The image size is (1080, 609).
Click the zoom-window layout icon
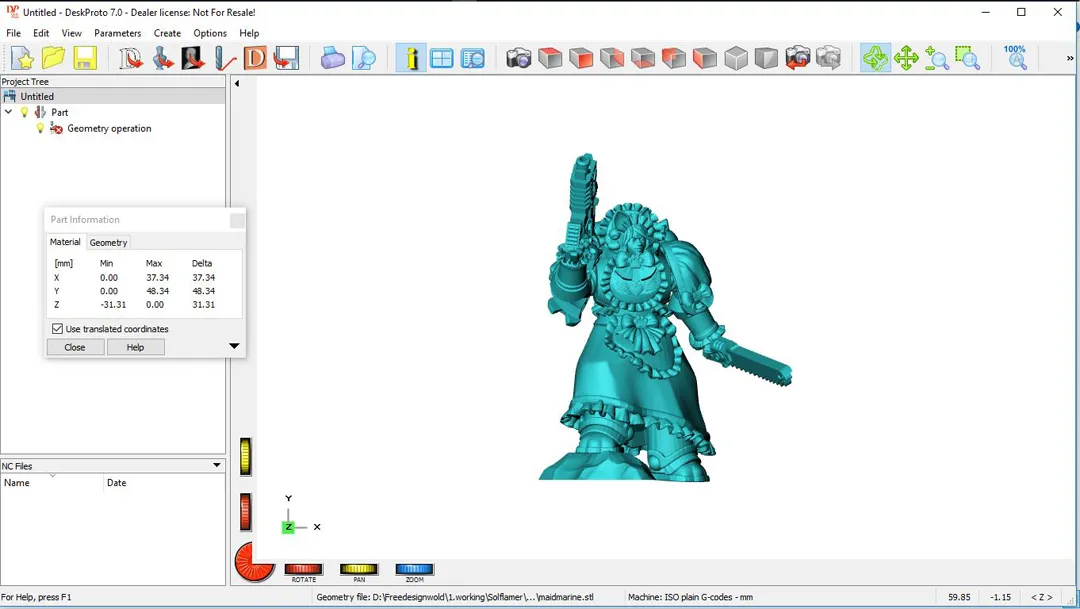472,59
